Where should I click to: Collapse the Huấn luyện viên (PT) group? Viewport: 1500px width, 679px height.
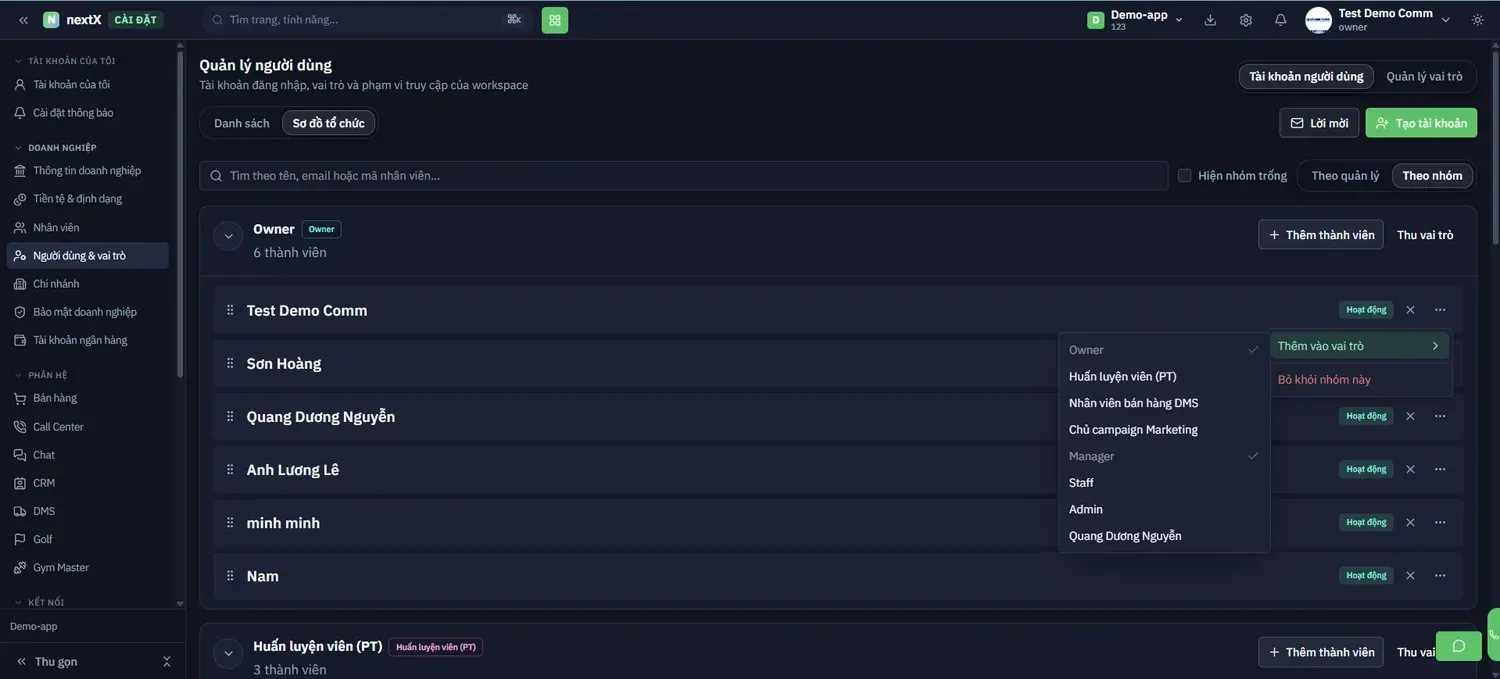[x=228, y=654]
